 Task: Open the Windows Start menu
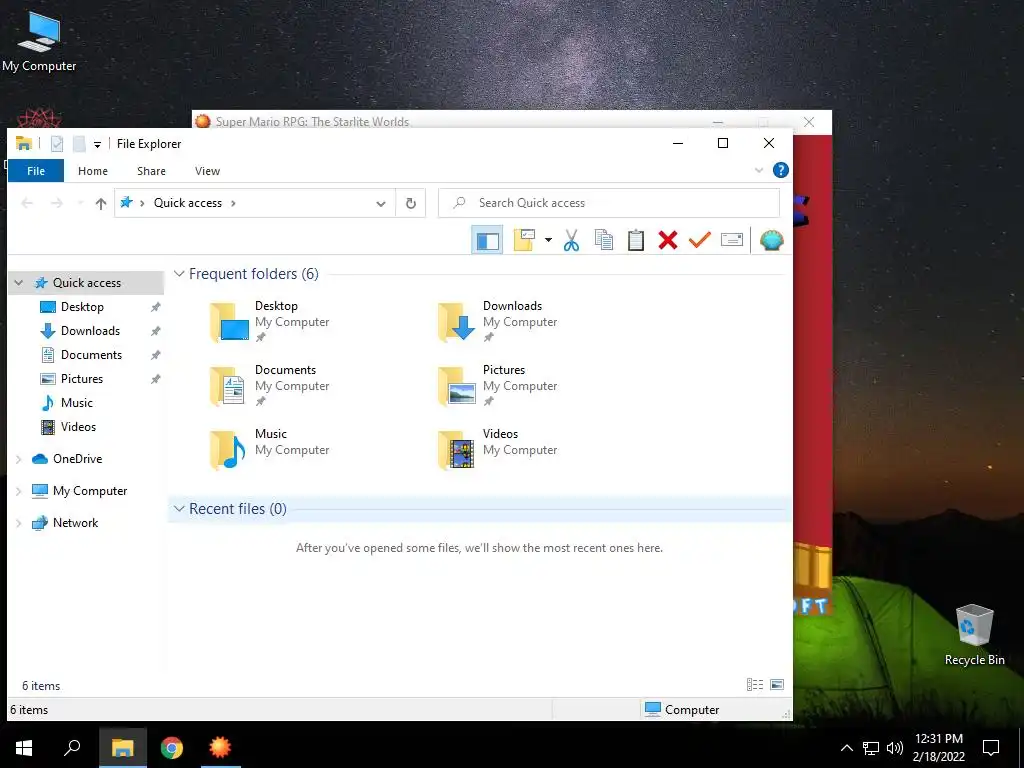24,748
